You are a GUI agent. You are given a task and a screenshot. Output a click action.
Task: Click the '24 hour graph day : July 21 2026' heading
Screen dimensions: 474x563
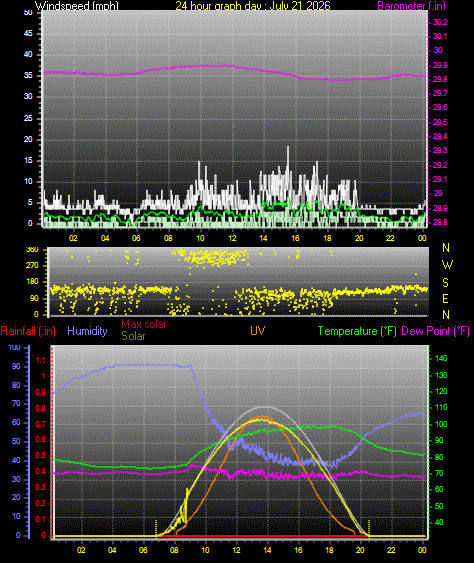(x=253, y=5)
